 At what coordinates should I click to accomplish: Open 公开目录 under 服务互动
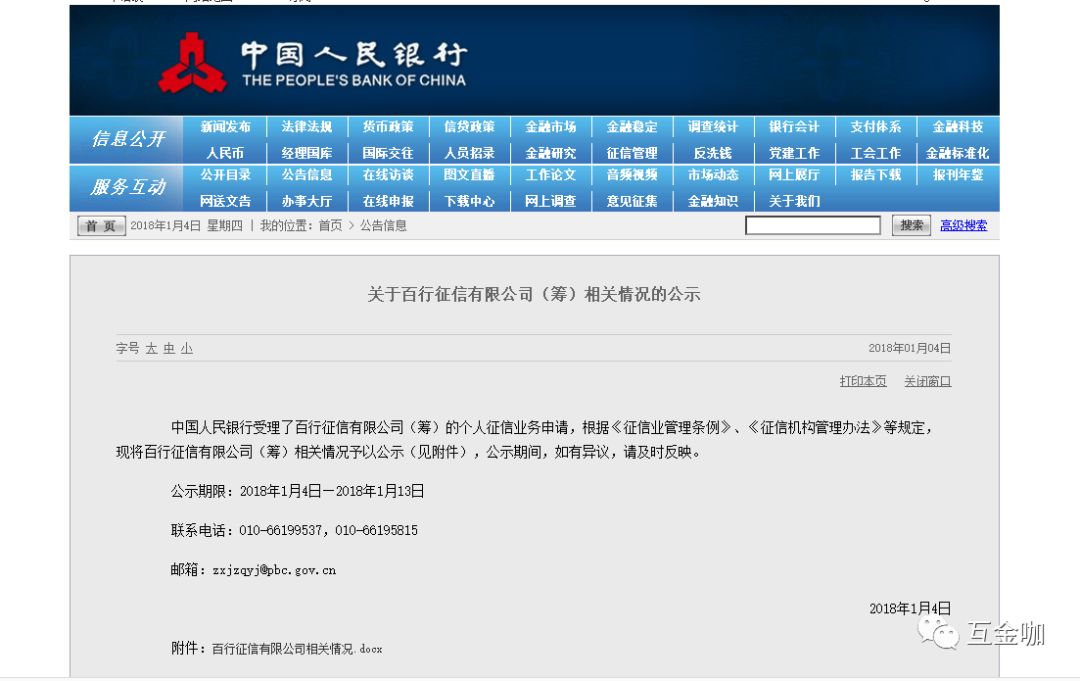[225, 175]
